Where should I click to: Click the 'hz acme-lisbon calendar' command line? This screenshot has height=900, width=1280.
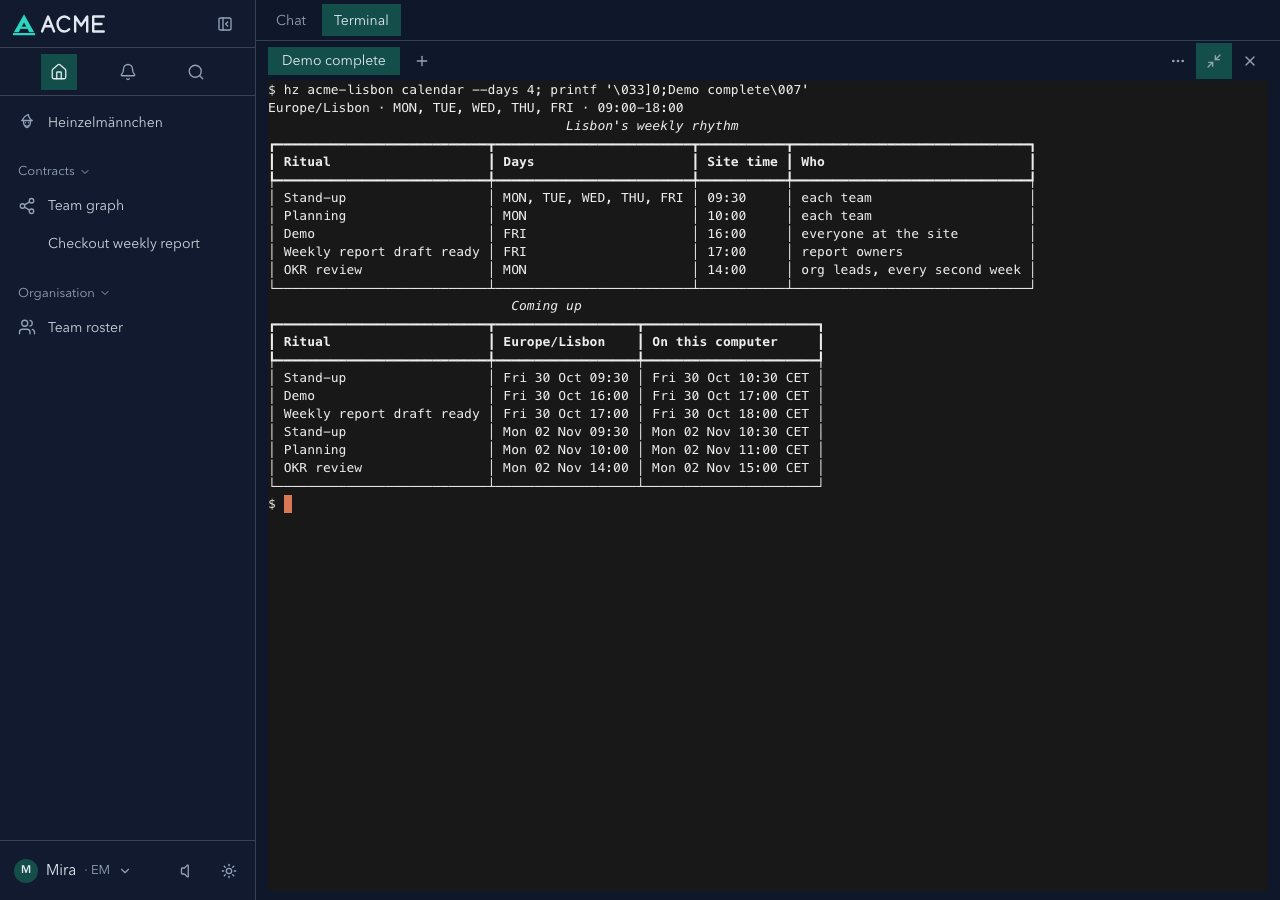(x=538, y=90)
